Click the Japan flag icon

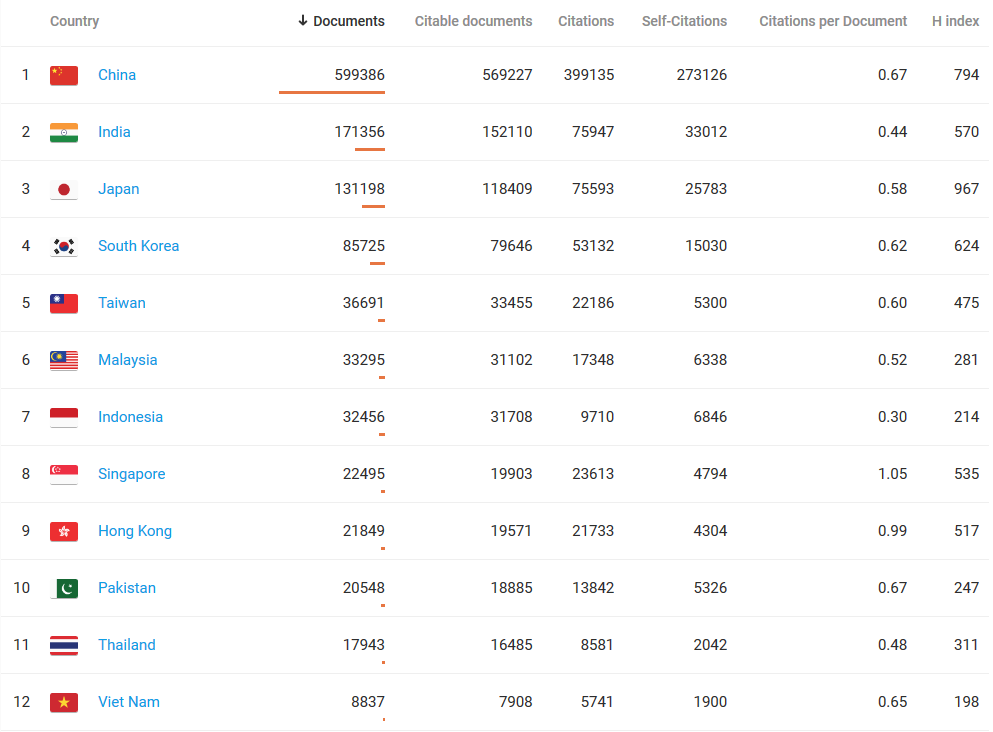64,189
